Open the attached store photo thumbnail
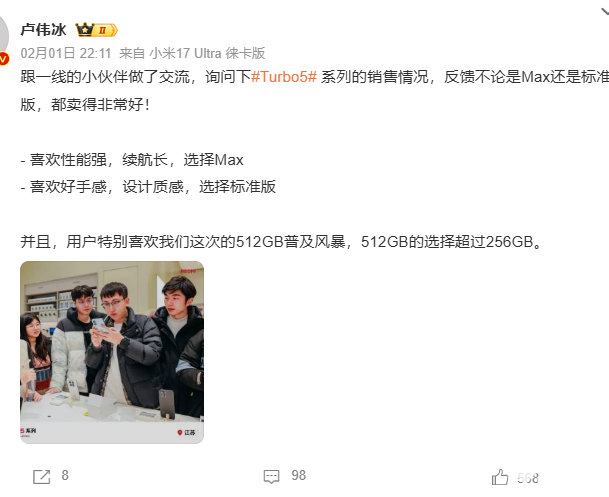Screen dimensions: 609x497 point(112,352)
